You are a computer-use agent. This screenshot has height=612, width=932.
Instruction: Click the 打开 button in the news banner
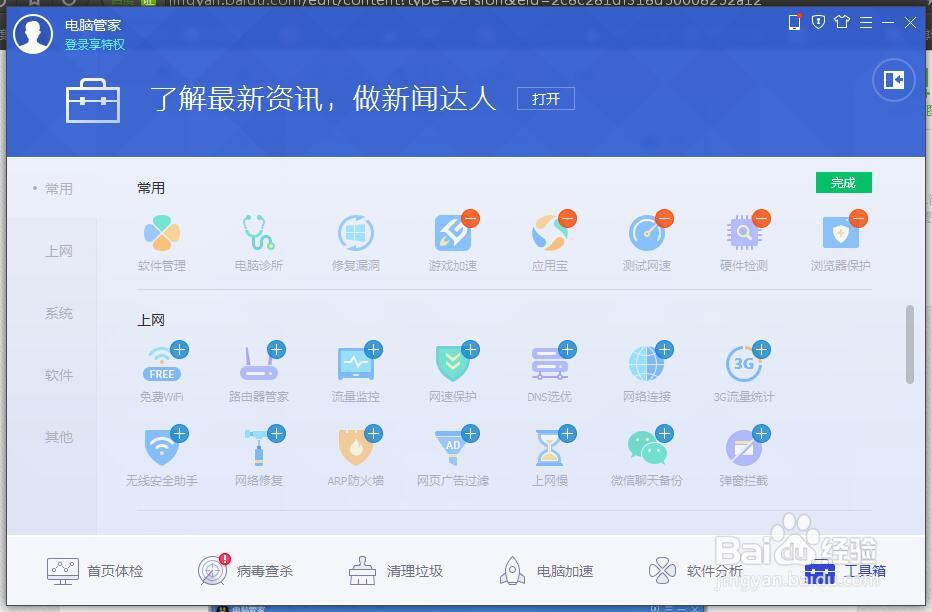pyautogui.click(x=544, y=98)
